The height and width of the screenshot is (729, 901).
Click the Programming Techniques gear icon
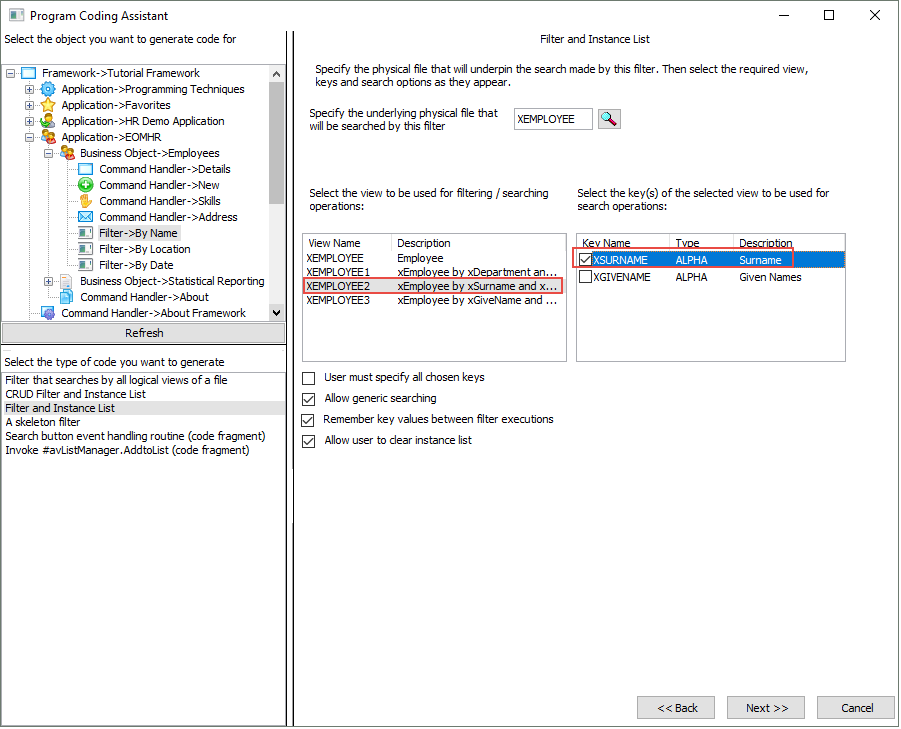[x=48, y=89]
